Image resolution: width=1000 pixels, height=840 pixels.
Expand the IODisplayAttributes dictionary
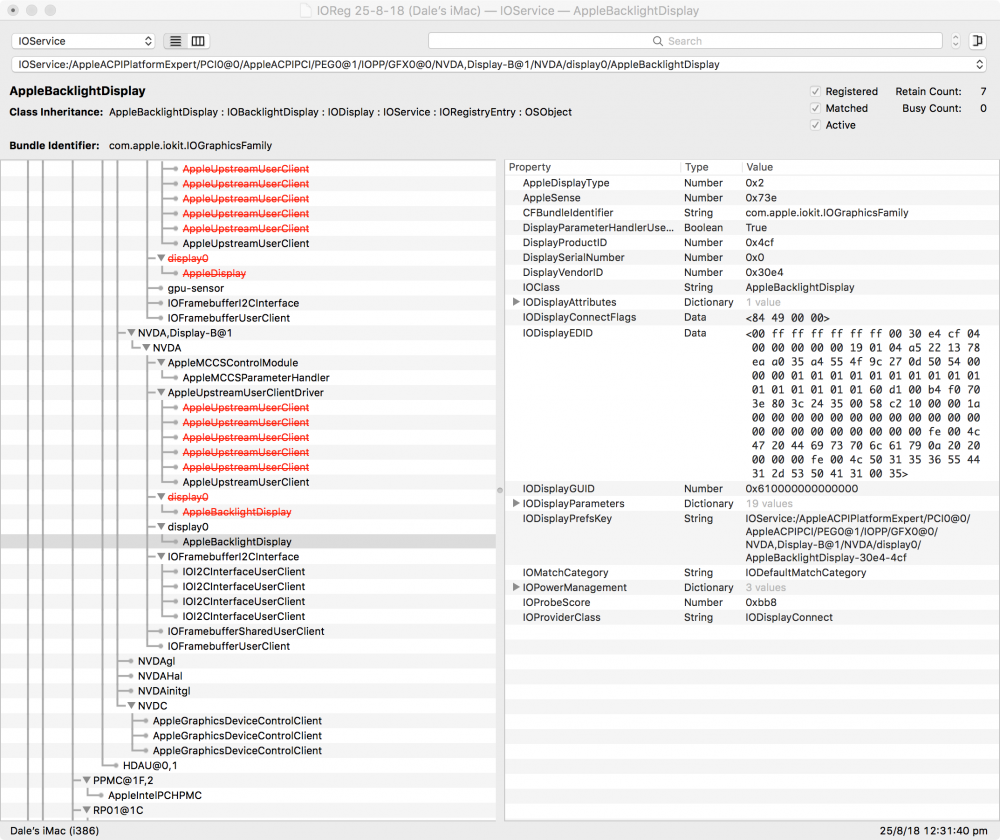pos(515,302)
